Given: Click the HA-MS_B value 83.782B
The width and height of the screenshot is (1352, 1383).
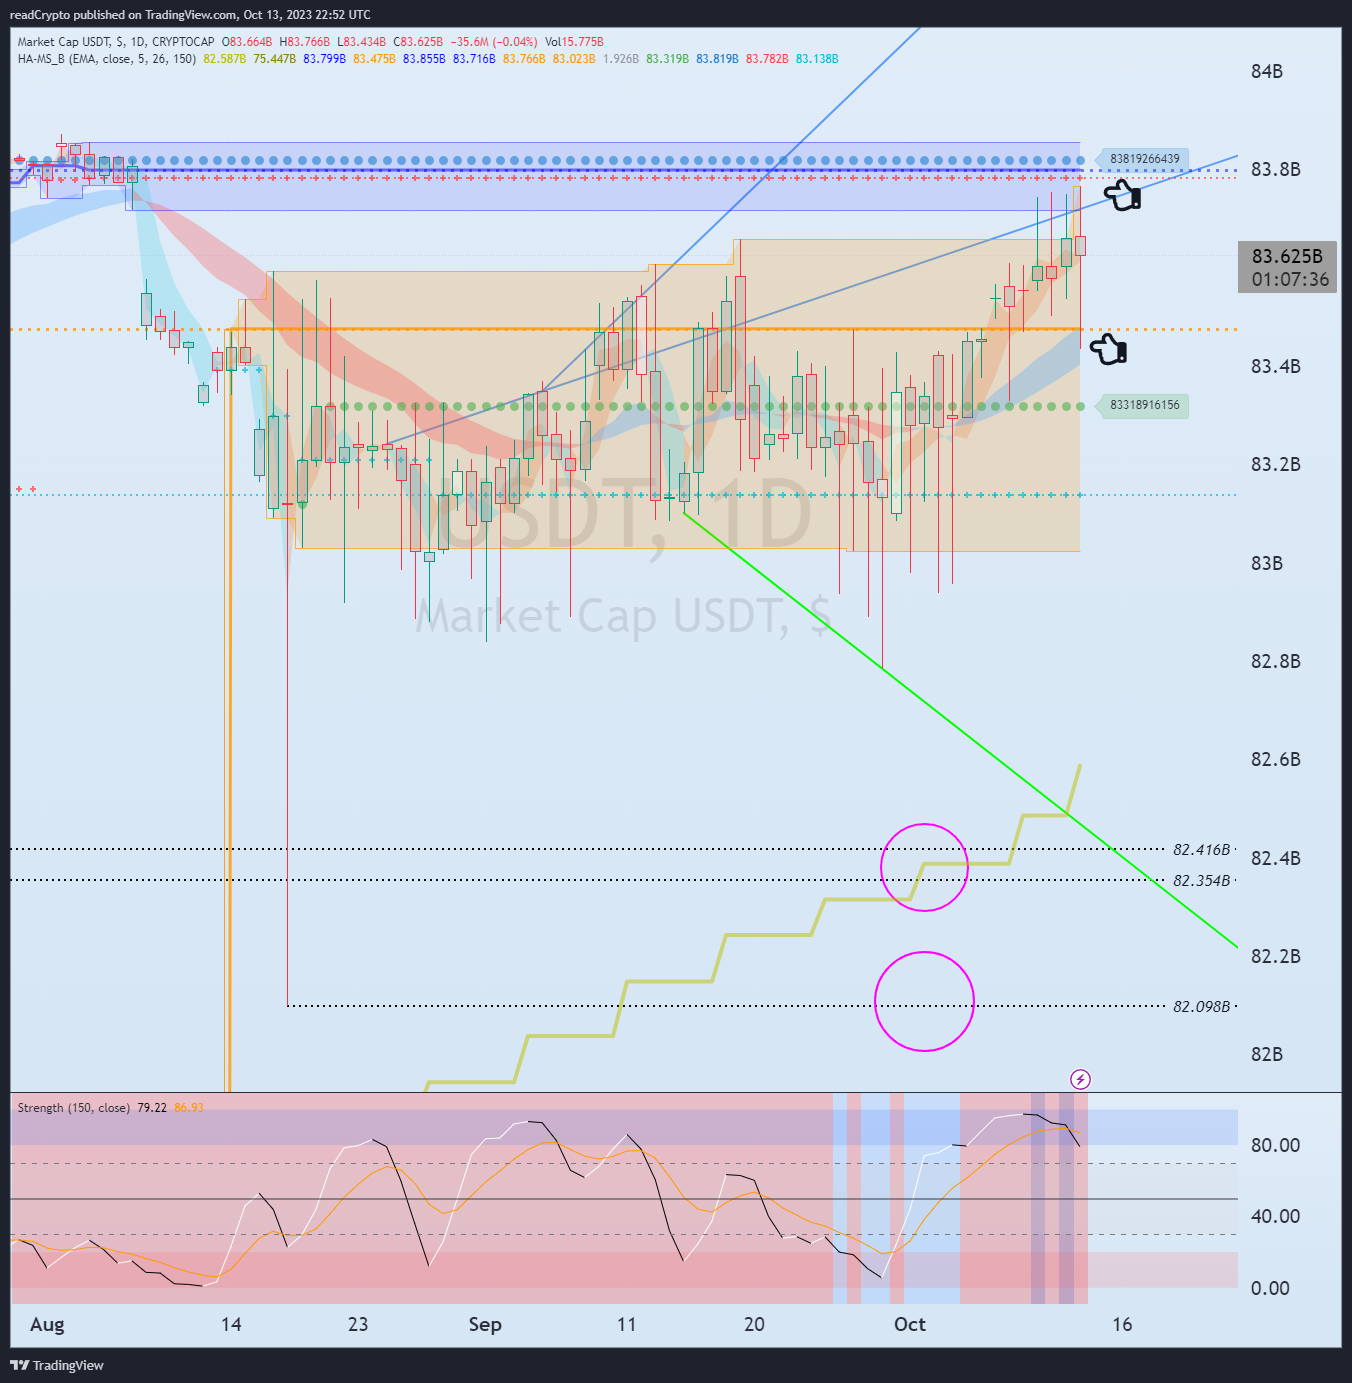Looking at the screenshot, I should pyautogui.click(x=767, y=59).
